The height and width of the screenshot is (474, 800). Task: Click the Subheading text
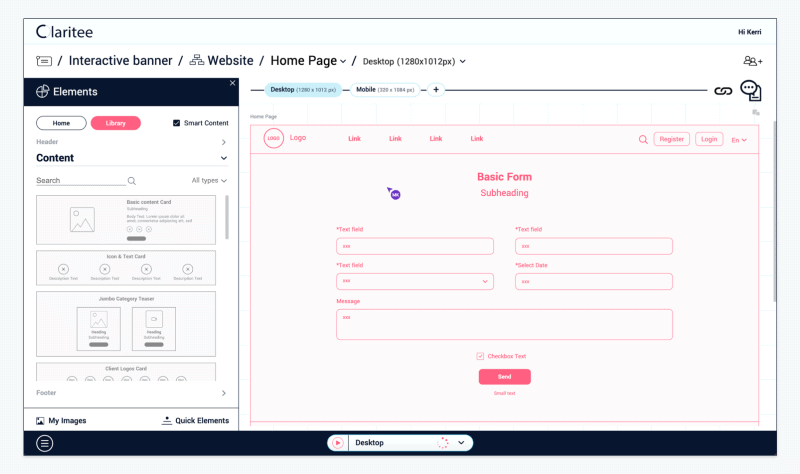click(505, 193)
